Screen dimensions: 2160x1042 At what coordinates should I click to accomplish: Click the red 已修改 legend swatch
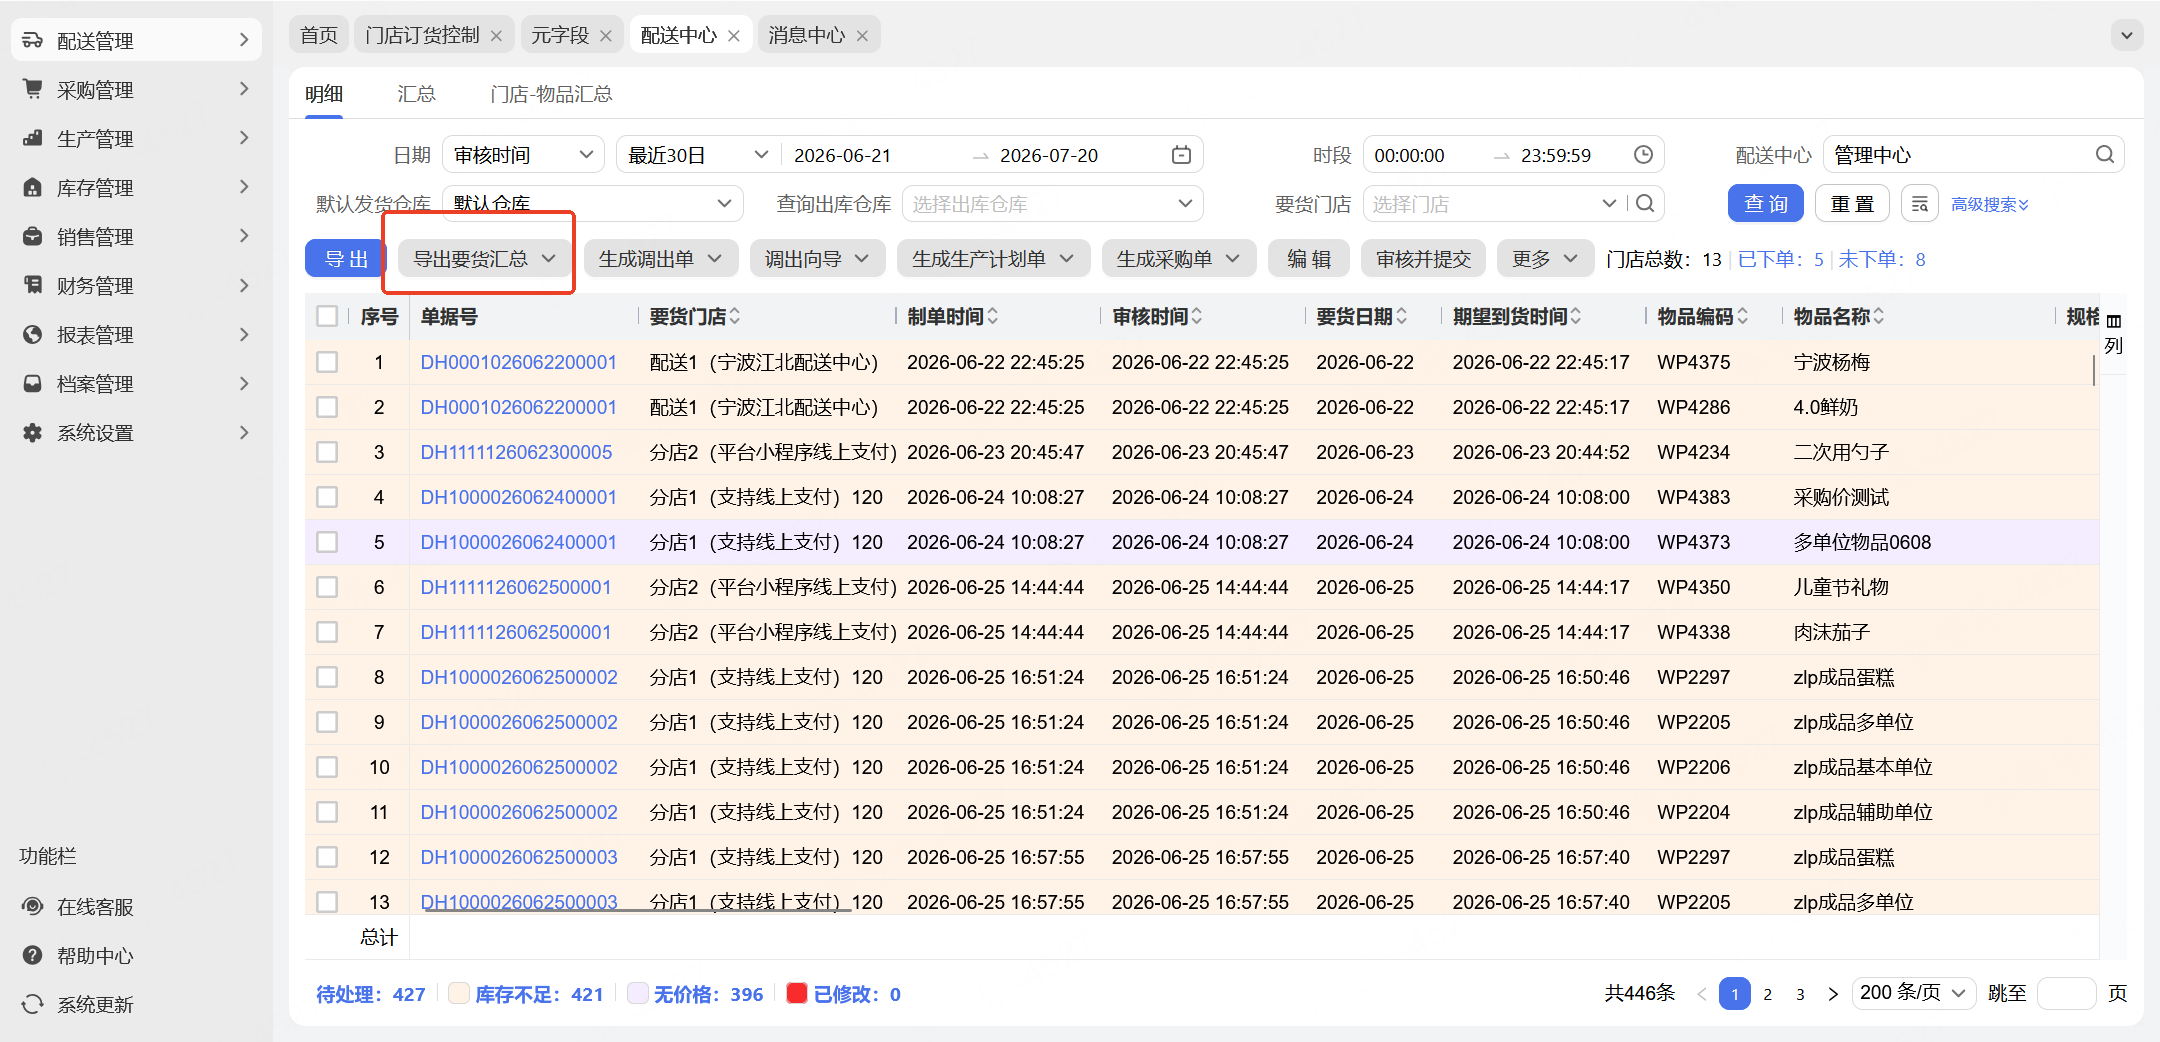coord(797,993)
